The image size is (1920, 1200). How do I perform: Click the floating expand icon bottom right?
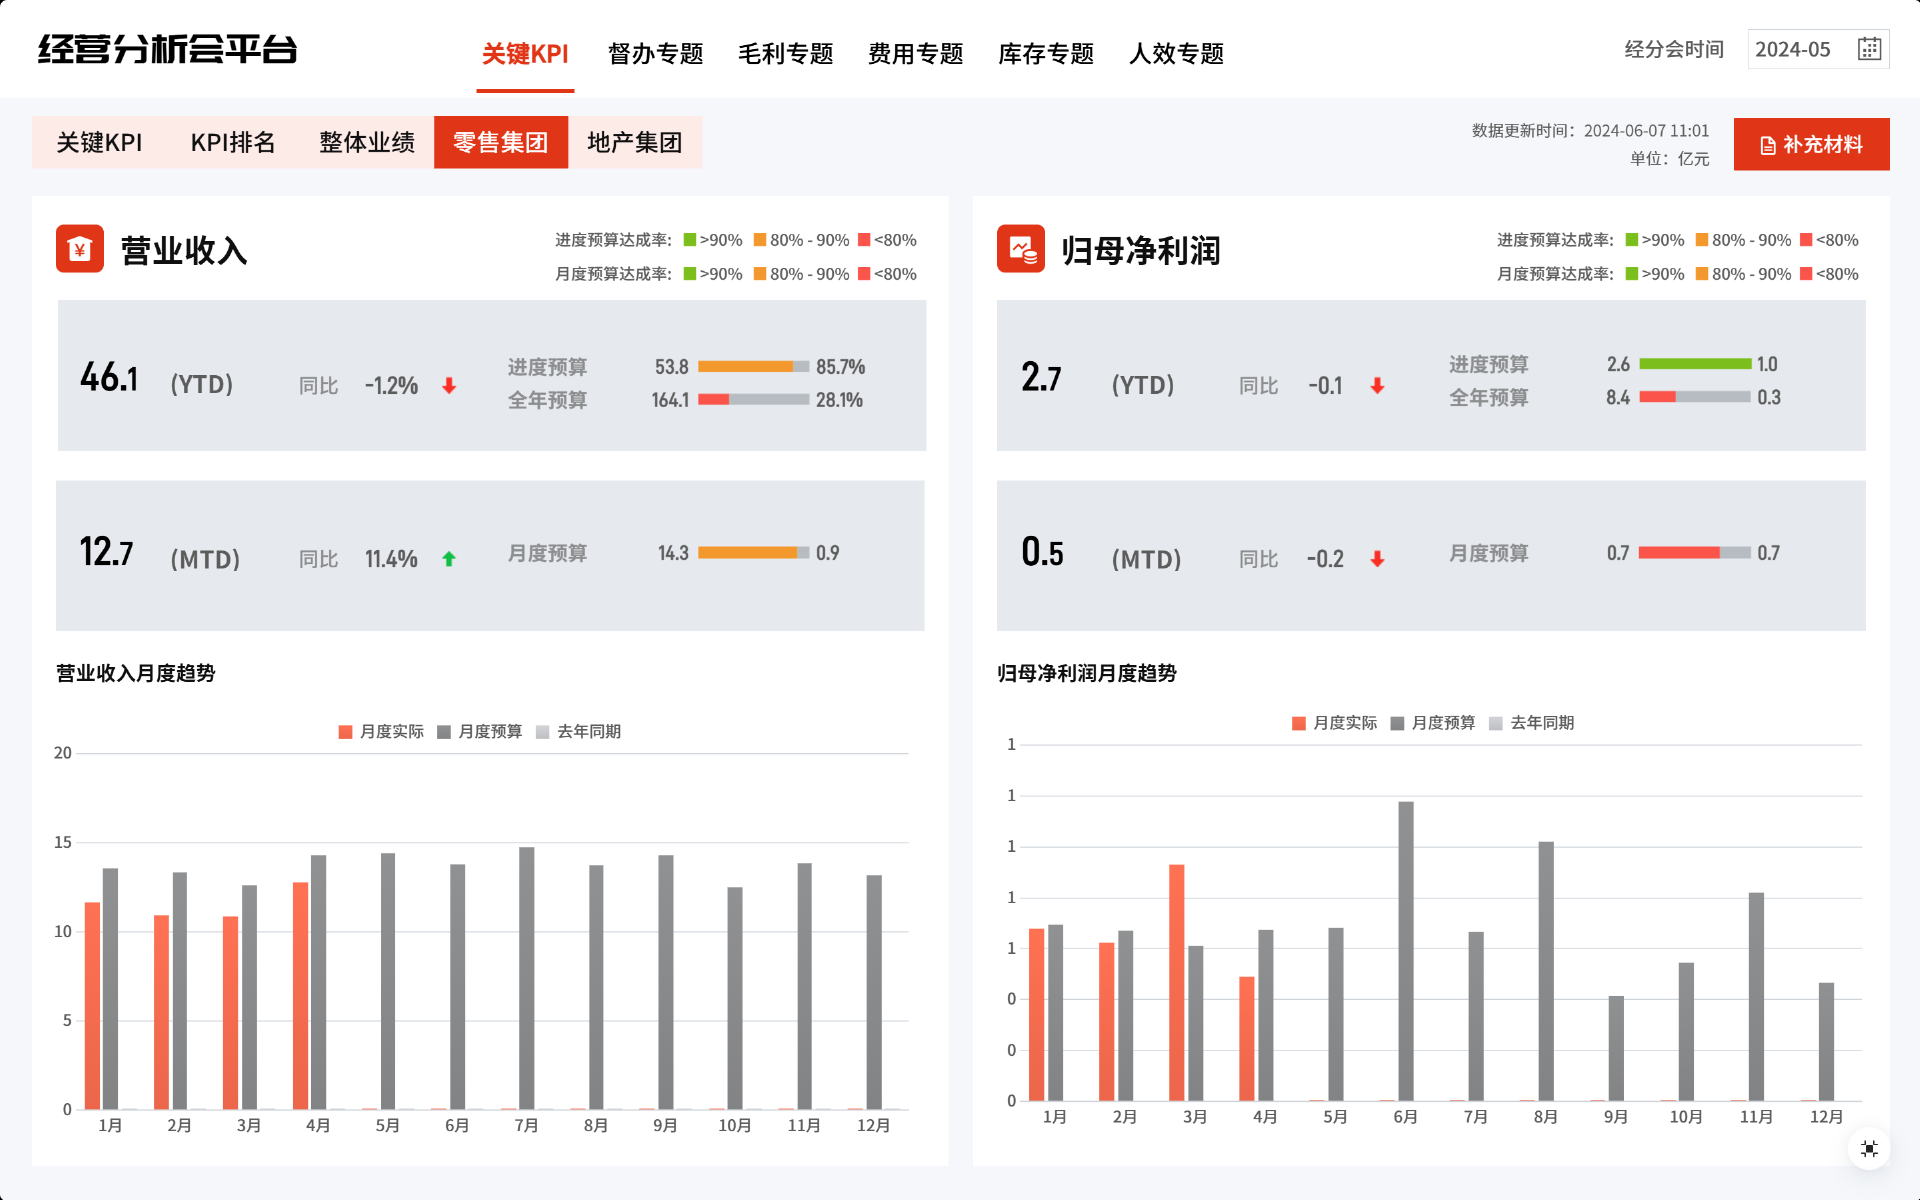pos(1869,1148)
